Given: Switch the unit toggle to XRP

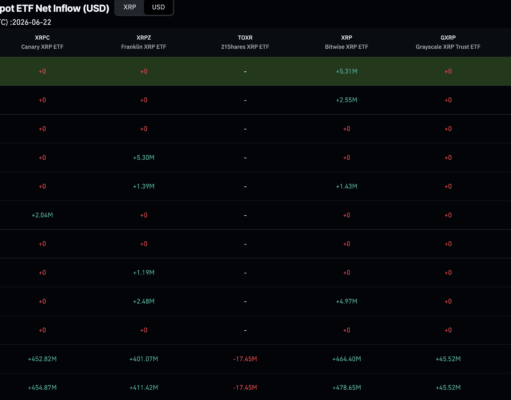Looking at the screenshot, I should coord(130,7).
